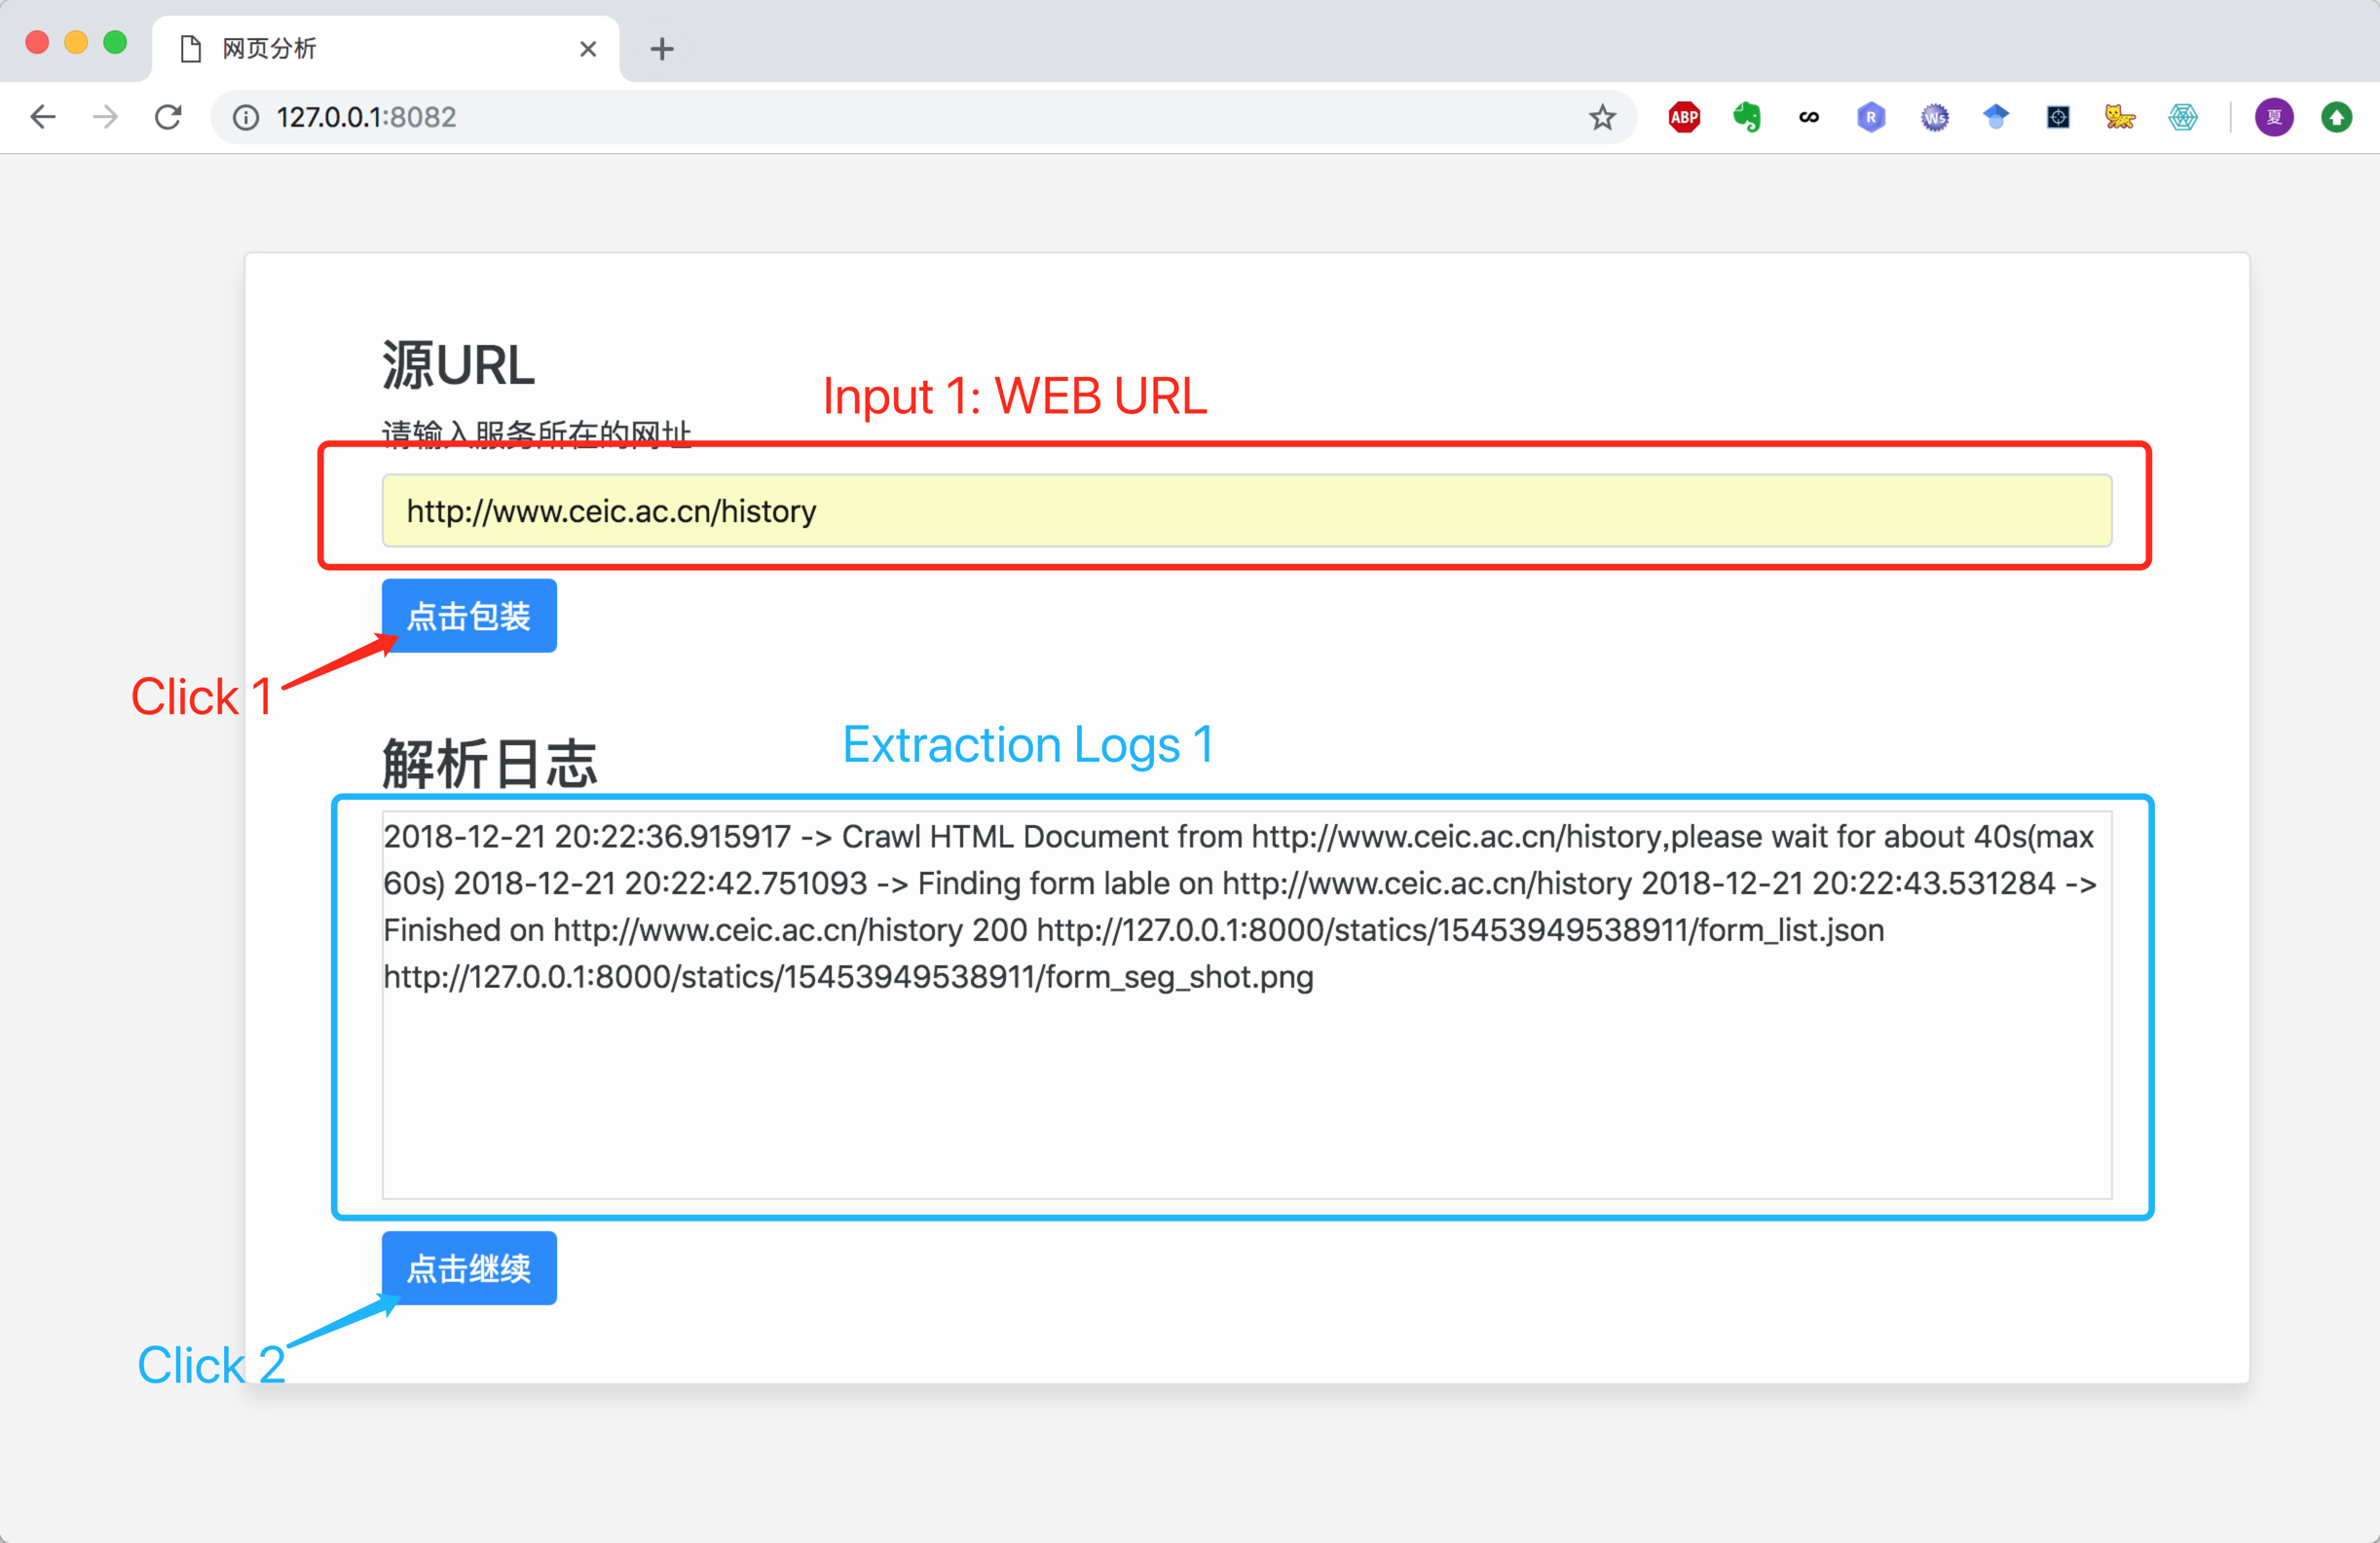Open the purple user profile avatar

pos(2274,118)
